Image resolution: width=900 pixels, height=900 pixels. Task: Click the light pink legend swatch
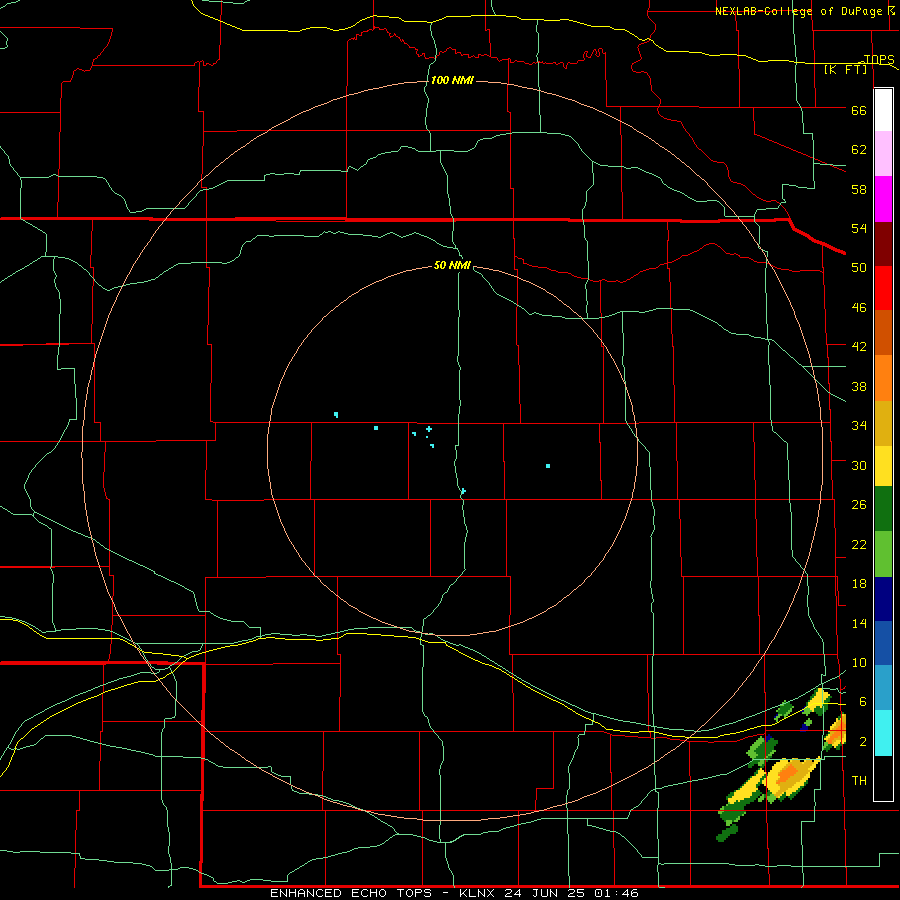[x=883, y=154]
